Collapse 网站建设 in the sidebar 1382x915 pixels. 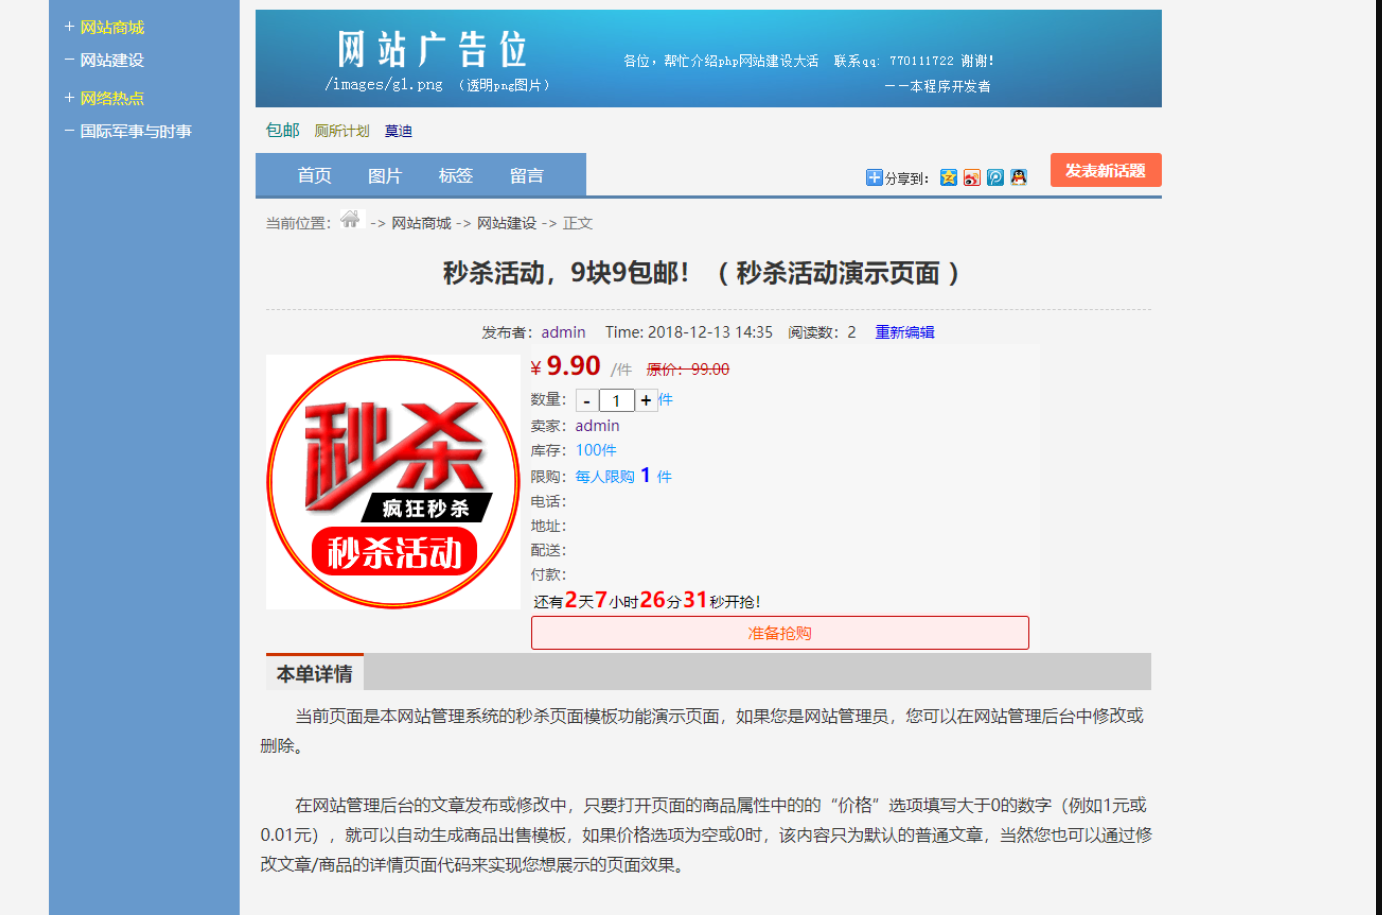tap(70, 60)
